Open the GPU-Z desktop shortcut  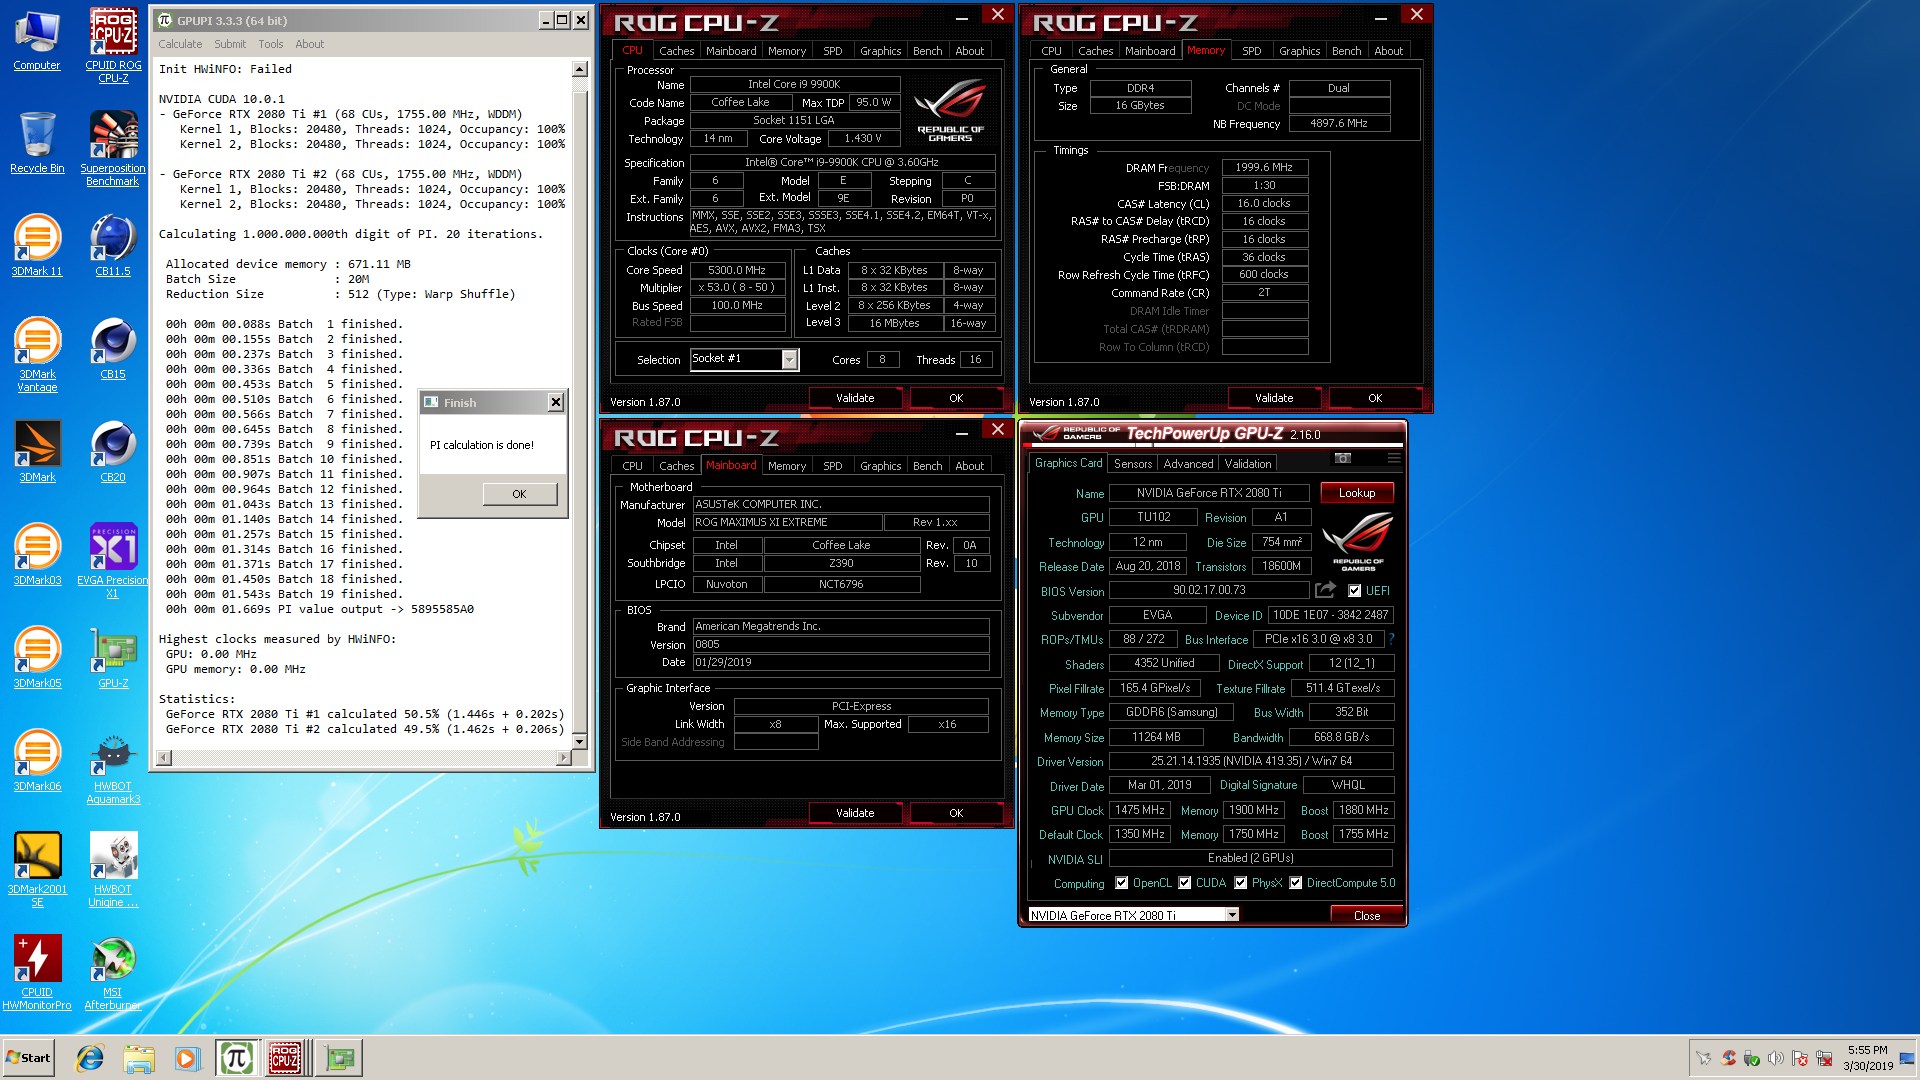point(113,658)
